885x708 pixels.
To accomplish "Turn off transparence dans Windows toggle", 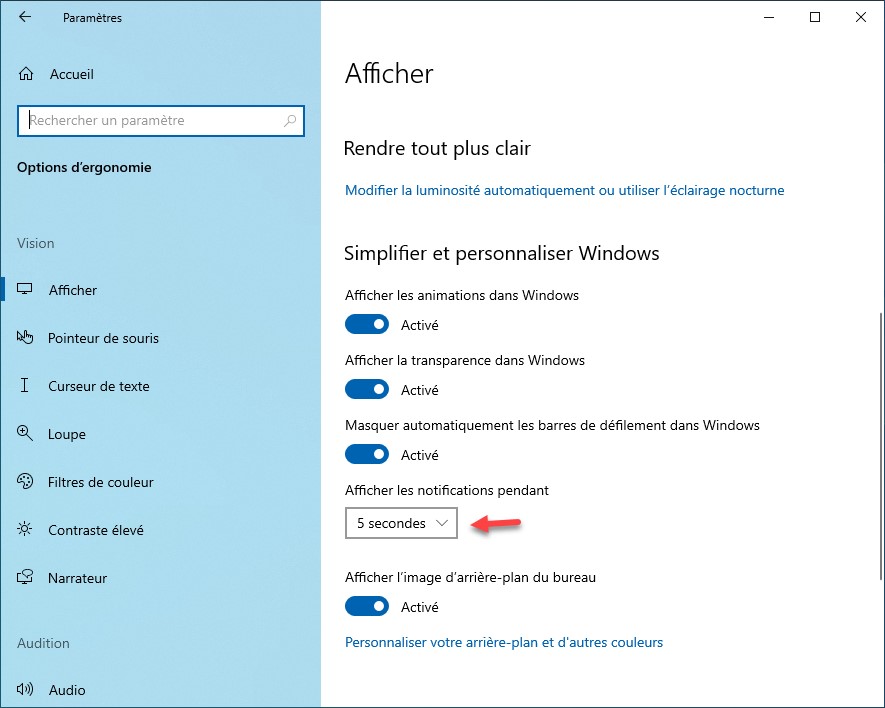I will pos(367,390).
